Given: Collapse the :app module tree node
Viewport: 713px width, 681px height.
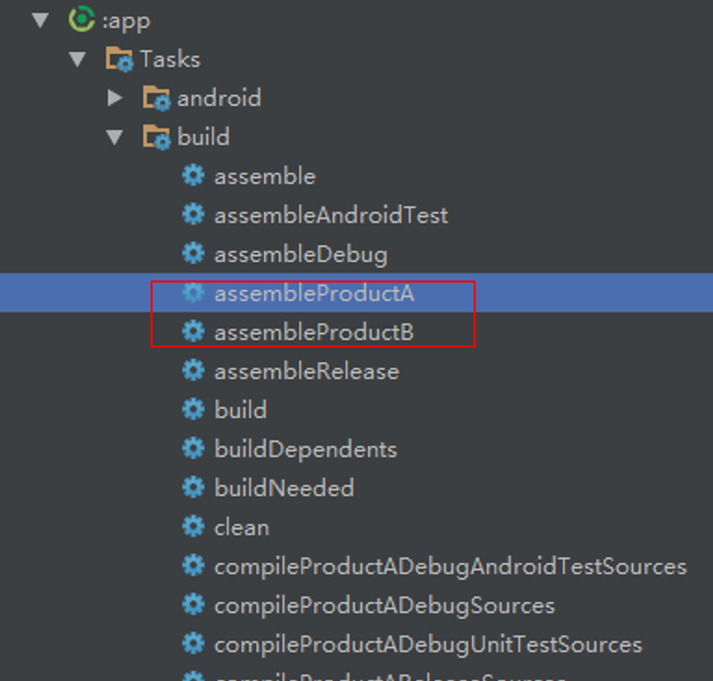Looking at the screenshot, I should click(40, 19).
